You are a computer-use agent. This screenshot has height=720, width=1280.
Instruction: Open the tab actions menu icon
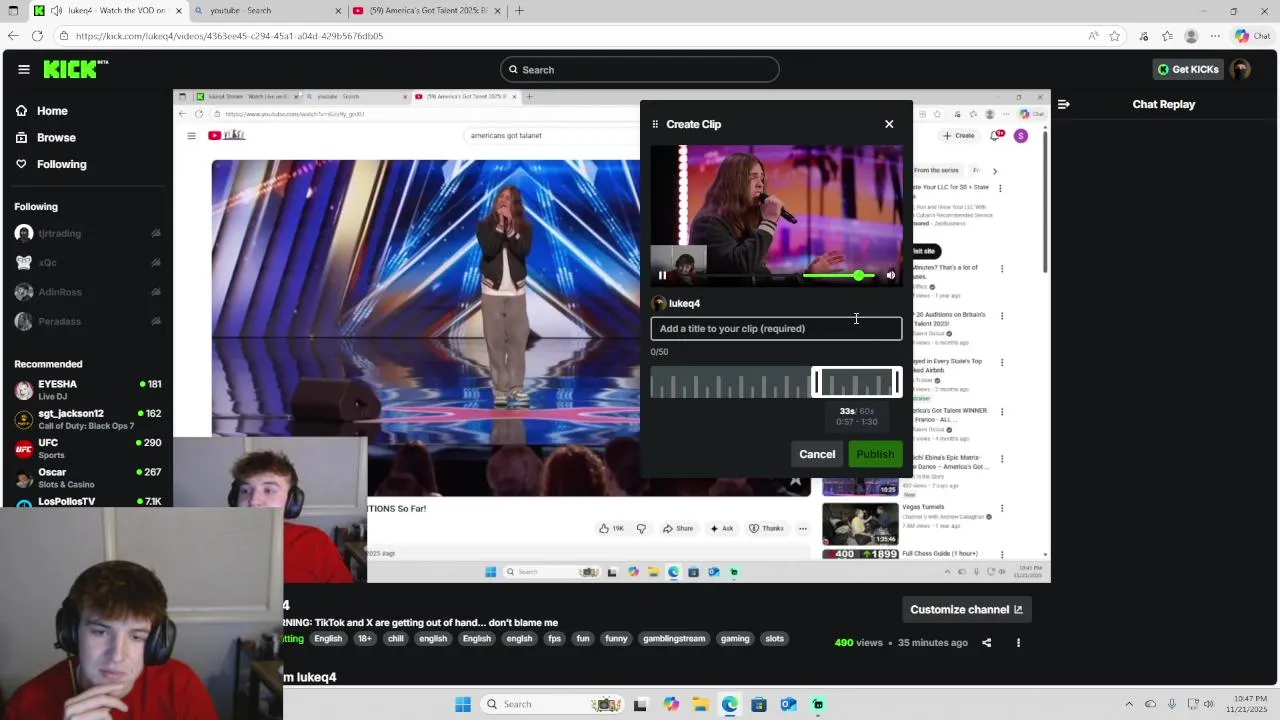(13, 11)
